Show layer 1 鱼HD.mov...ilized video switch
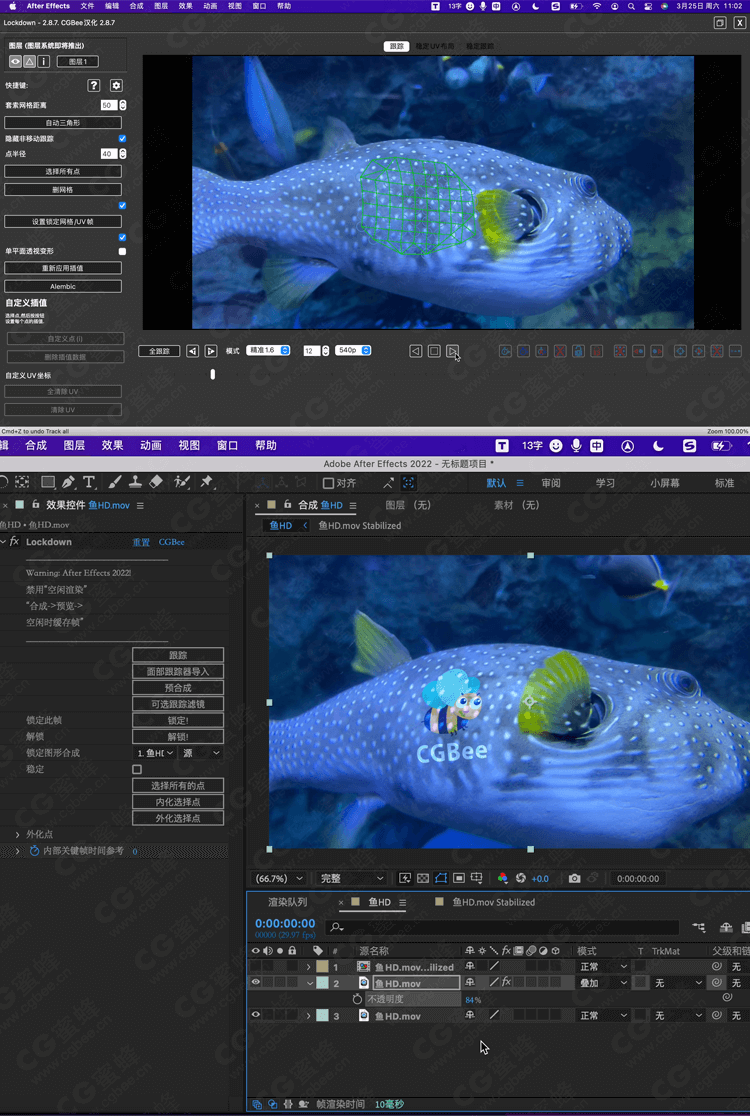The image size is (750, 1116). [x=255, y=967]
